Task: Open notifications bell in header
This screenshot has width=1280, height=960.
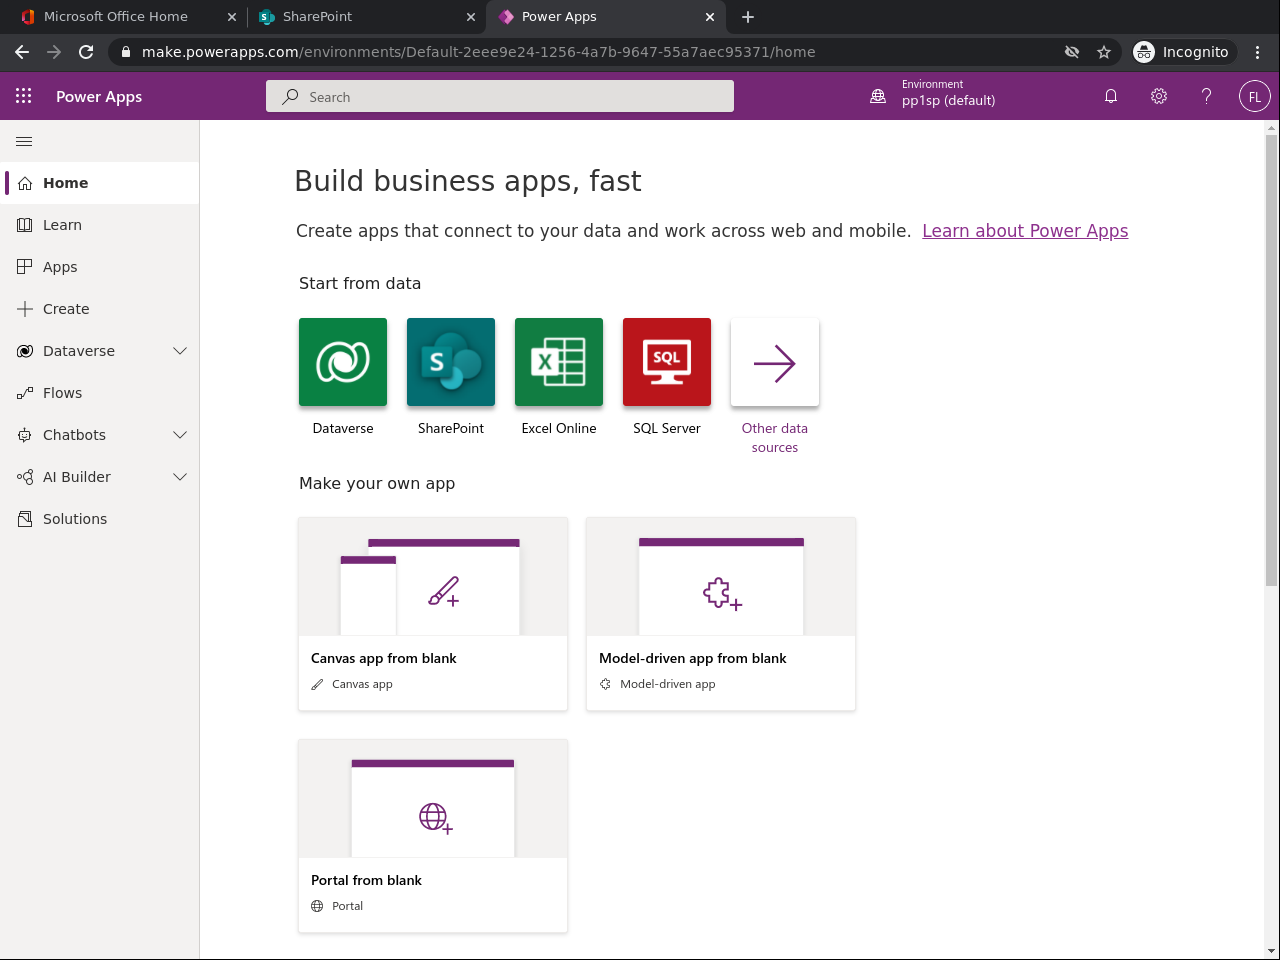Action: [x=1111, y=96]
